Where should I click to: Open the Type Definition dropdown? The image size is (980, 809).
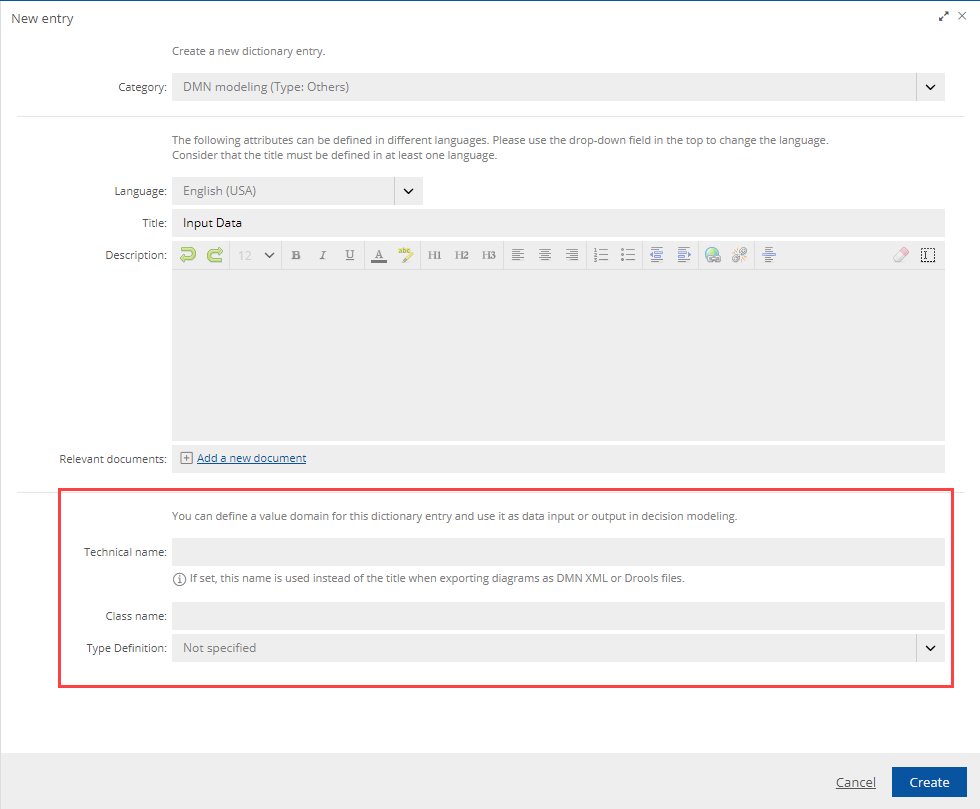(930, 648)
